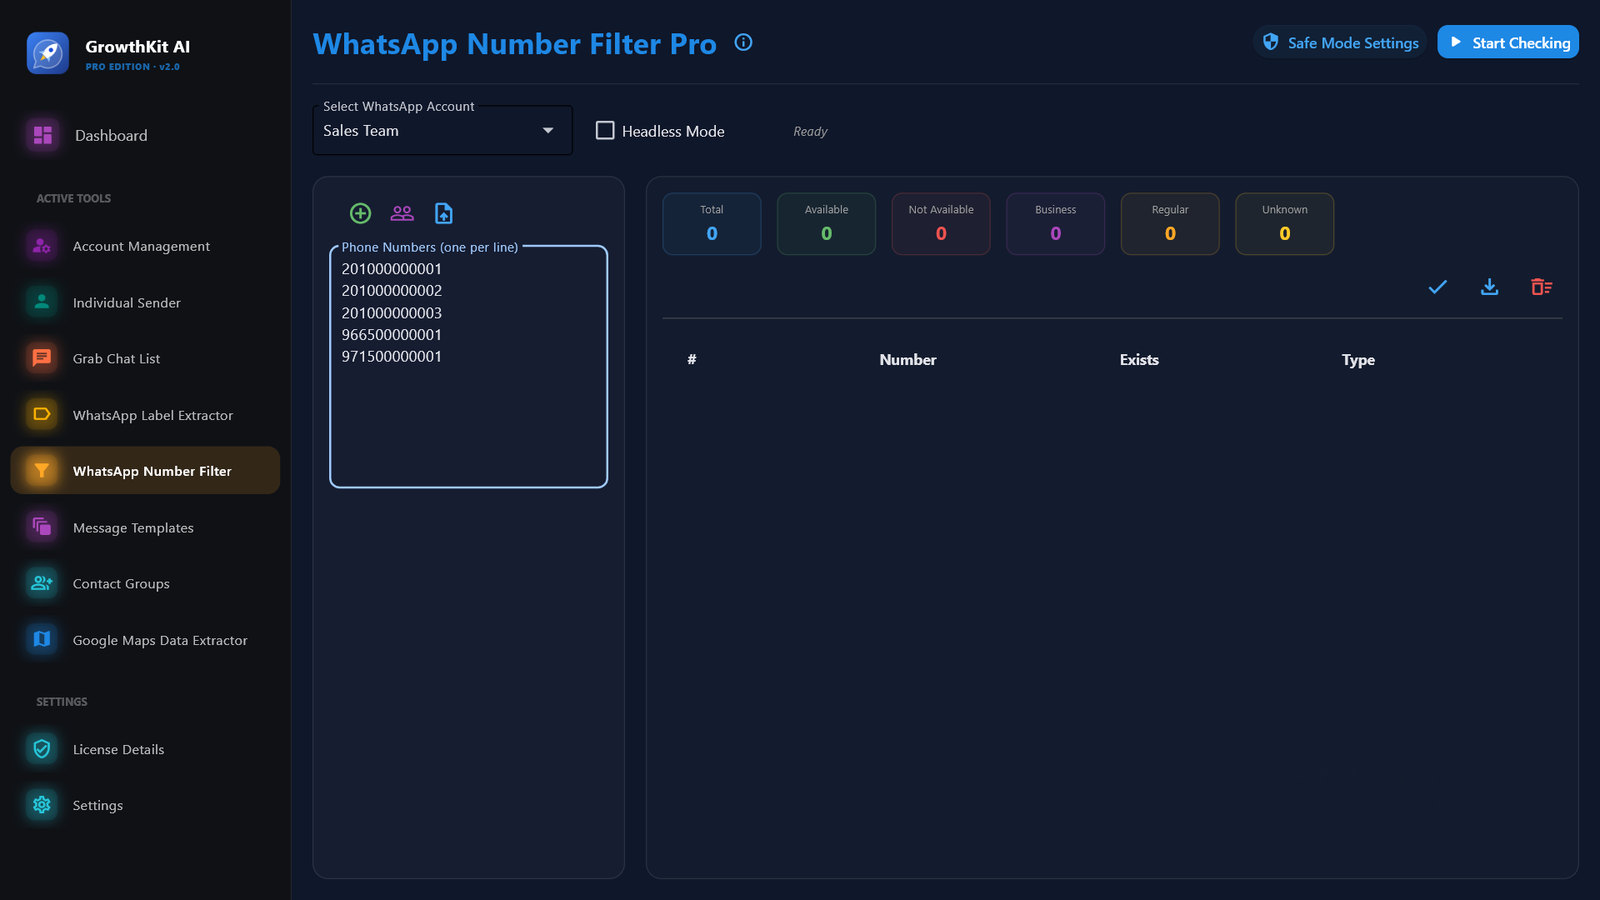The width and height of the screenshot is (1600, 900).
Task: Click the Number column header
Action: coord(908,360)
